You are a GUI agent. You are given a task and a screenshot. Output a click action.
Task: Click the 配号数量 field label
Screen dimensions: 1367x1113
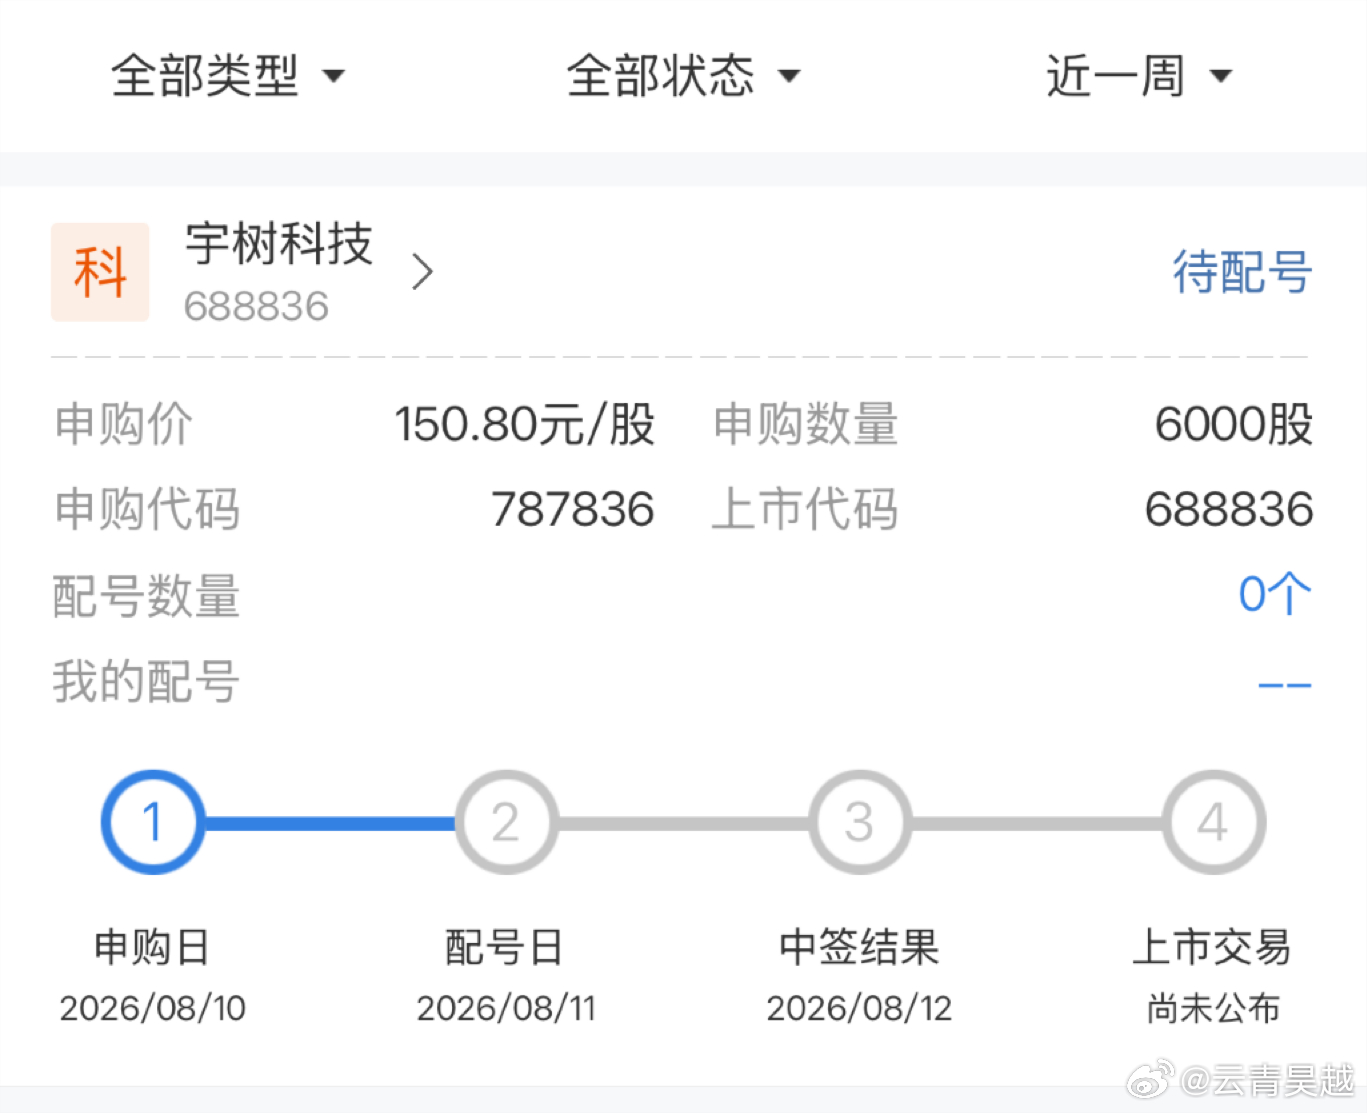pos(146,596)
